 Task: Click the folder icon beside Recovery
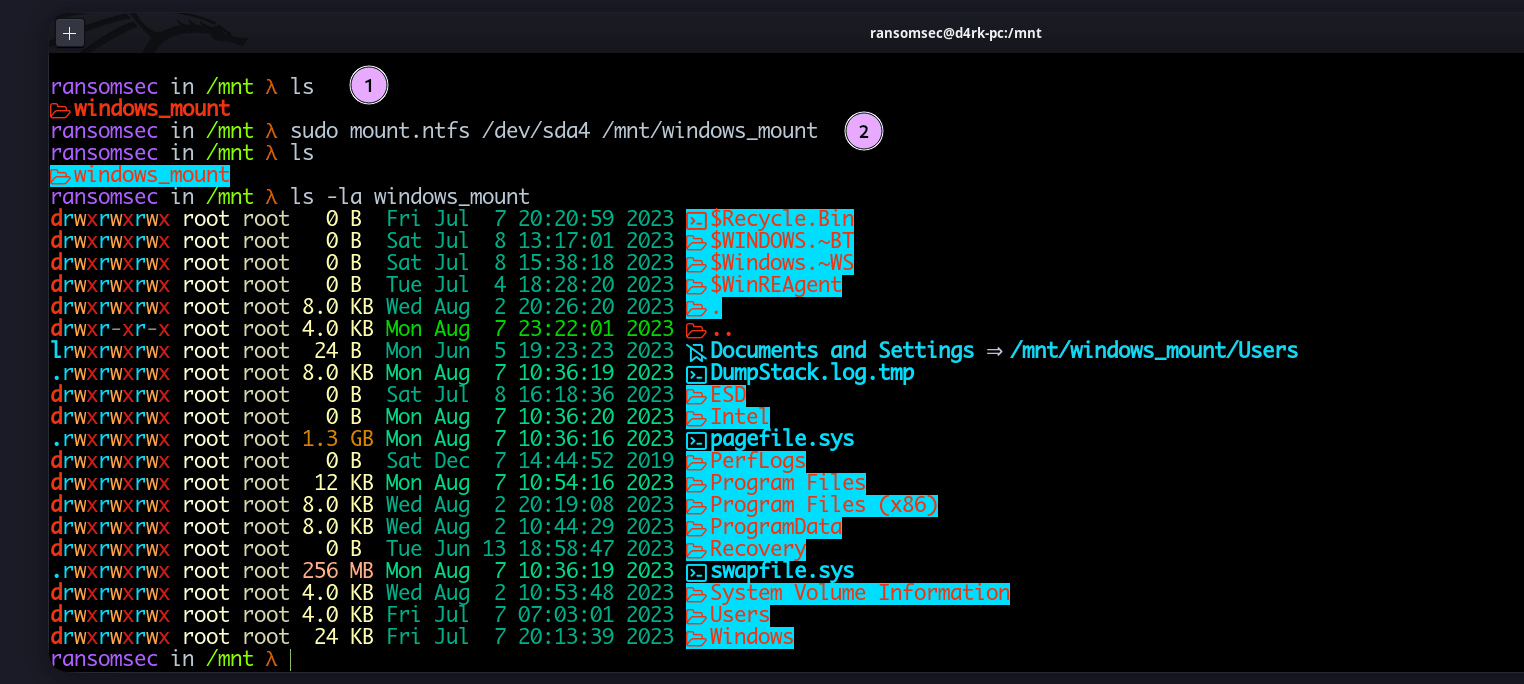[x=696, y=548]
